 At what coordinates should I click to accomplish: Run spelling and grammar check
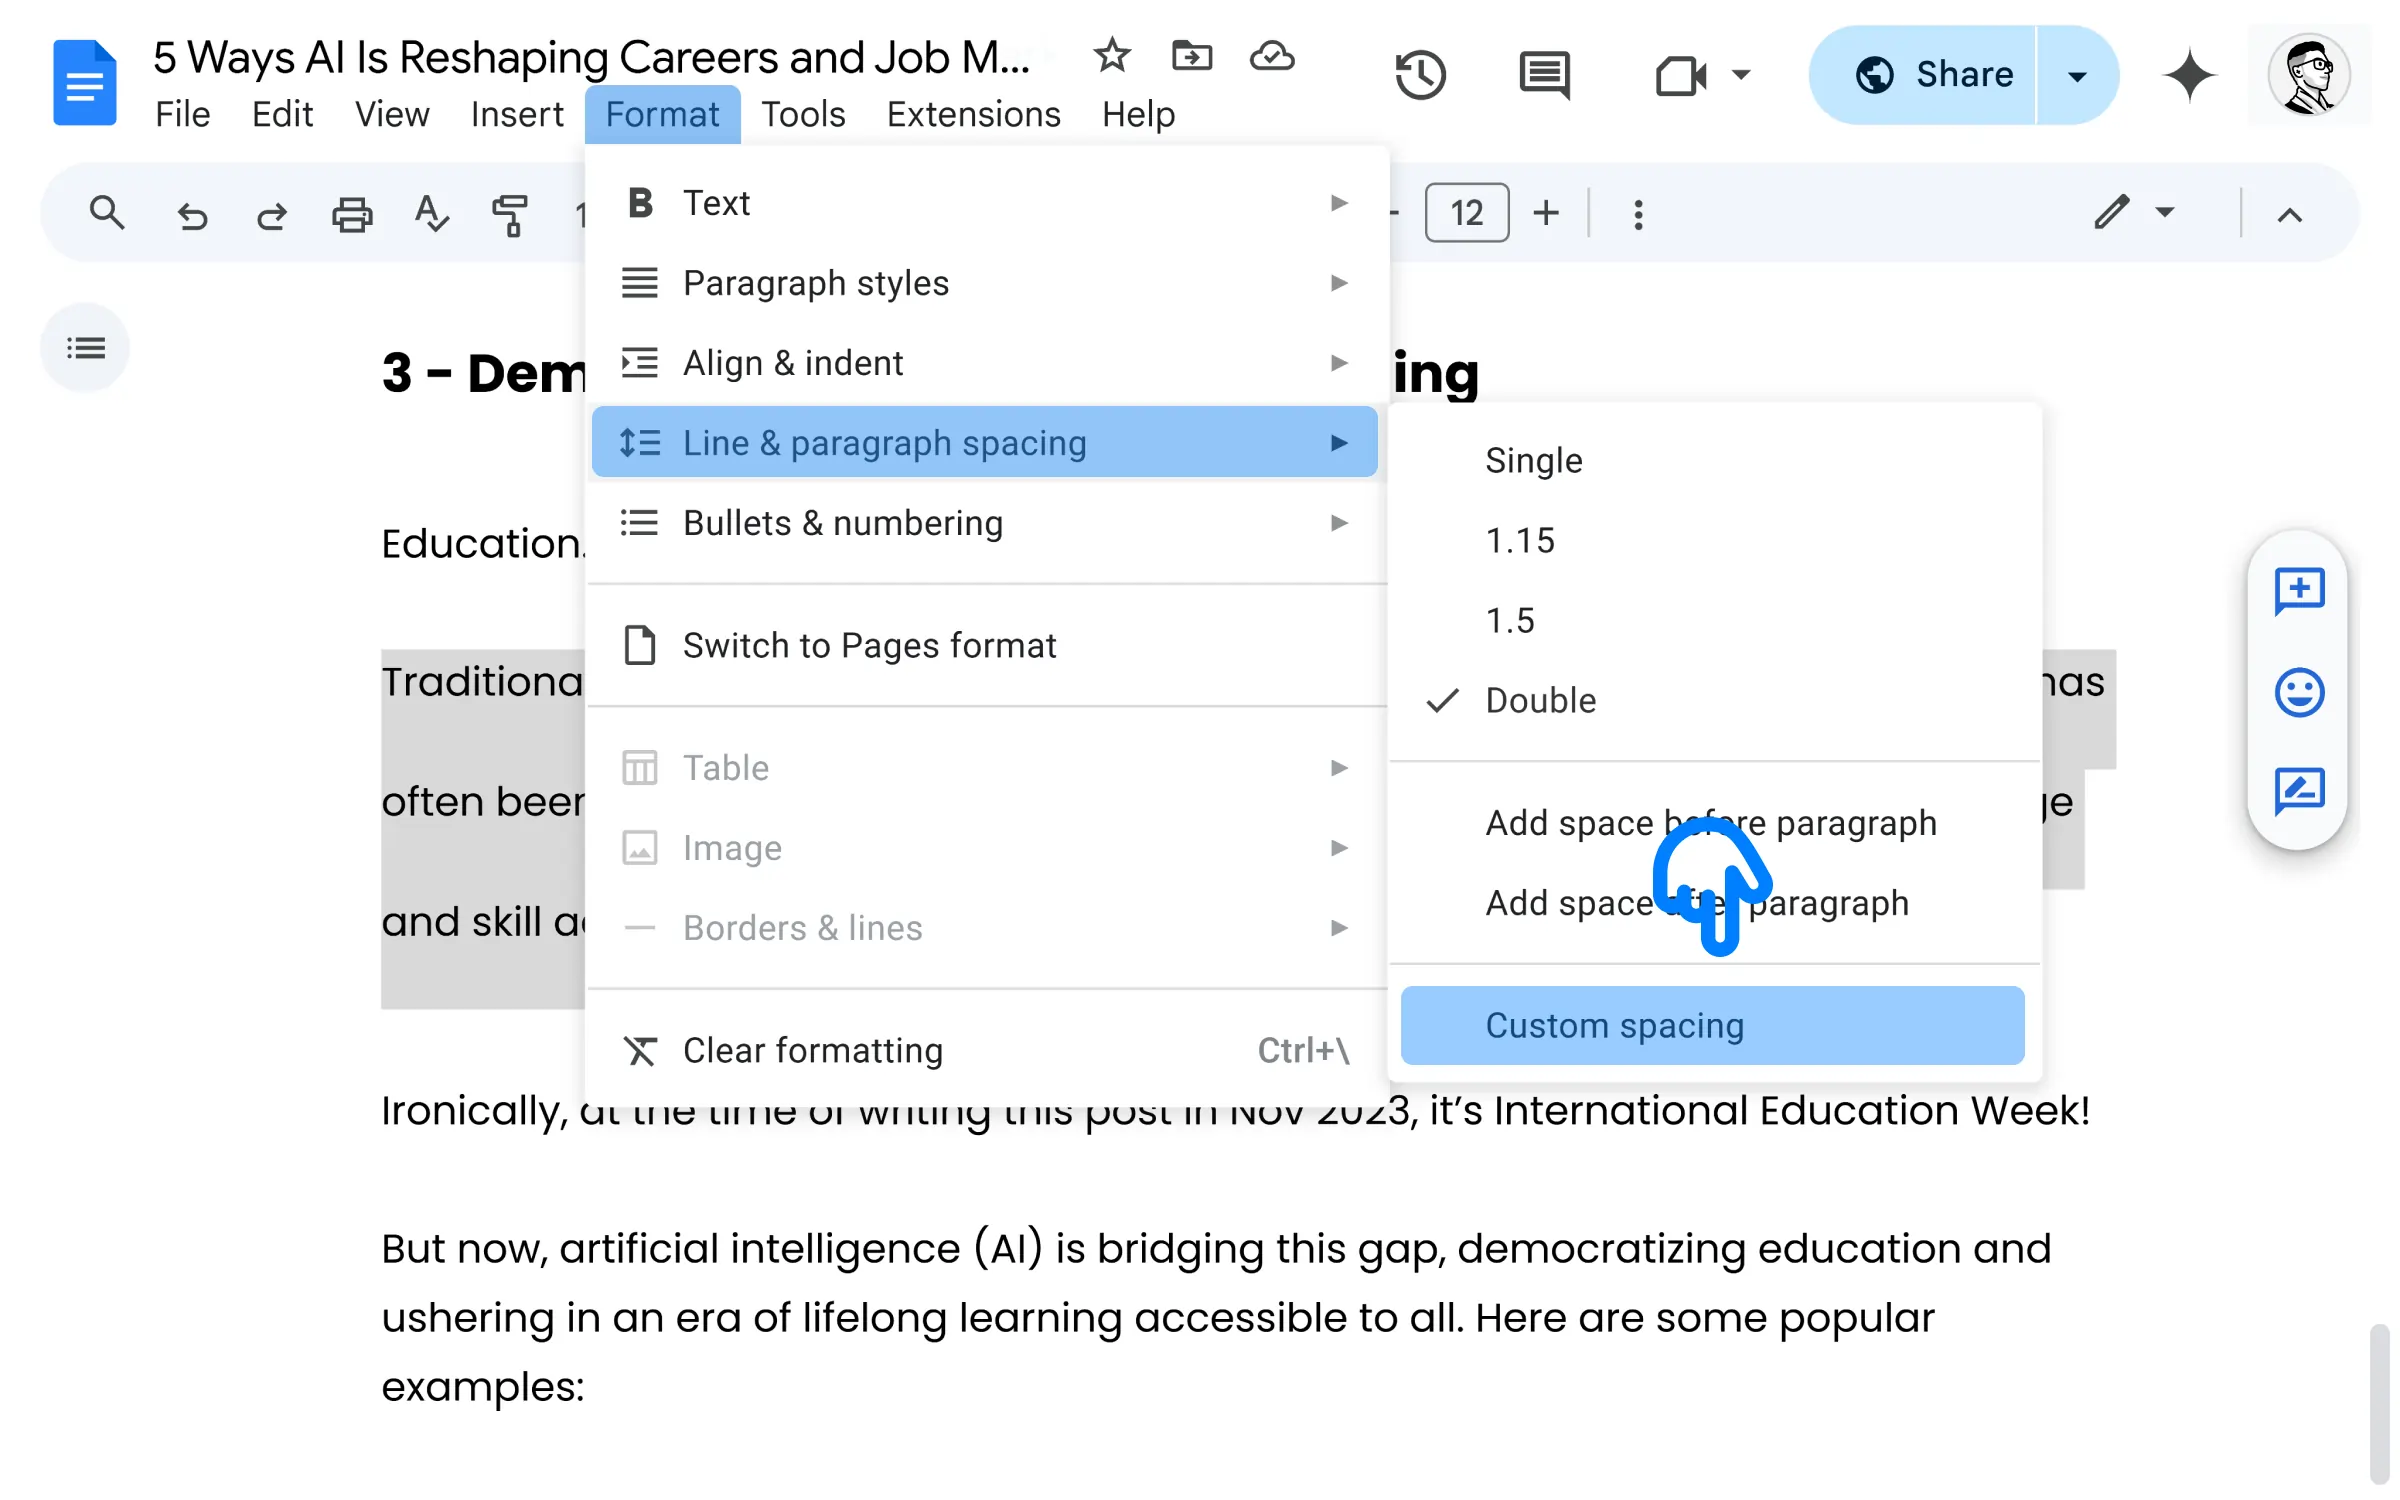click(431, 214)
